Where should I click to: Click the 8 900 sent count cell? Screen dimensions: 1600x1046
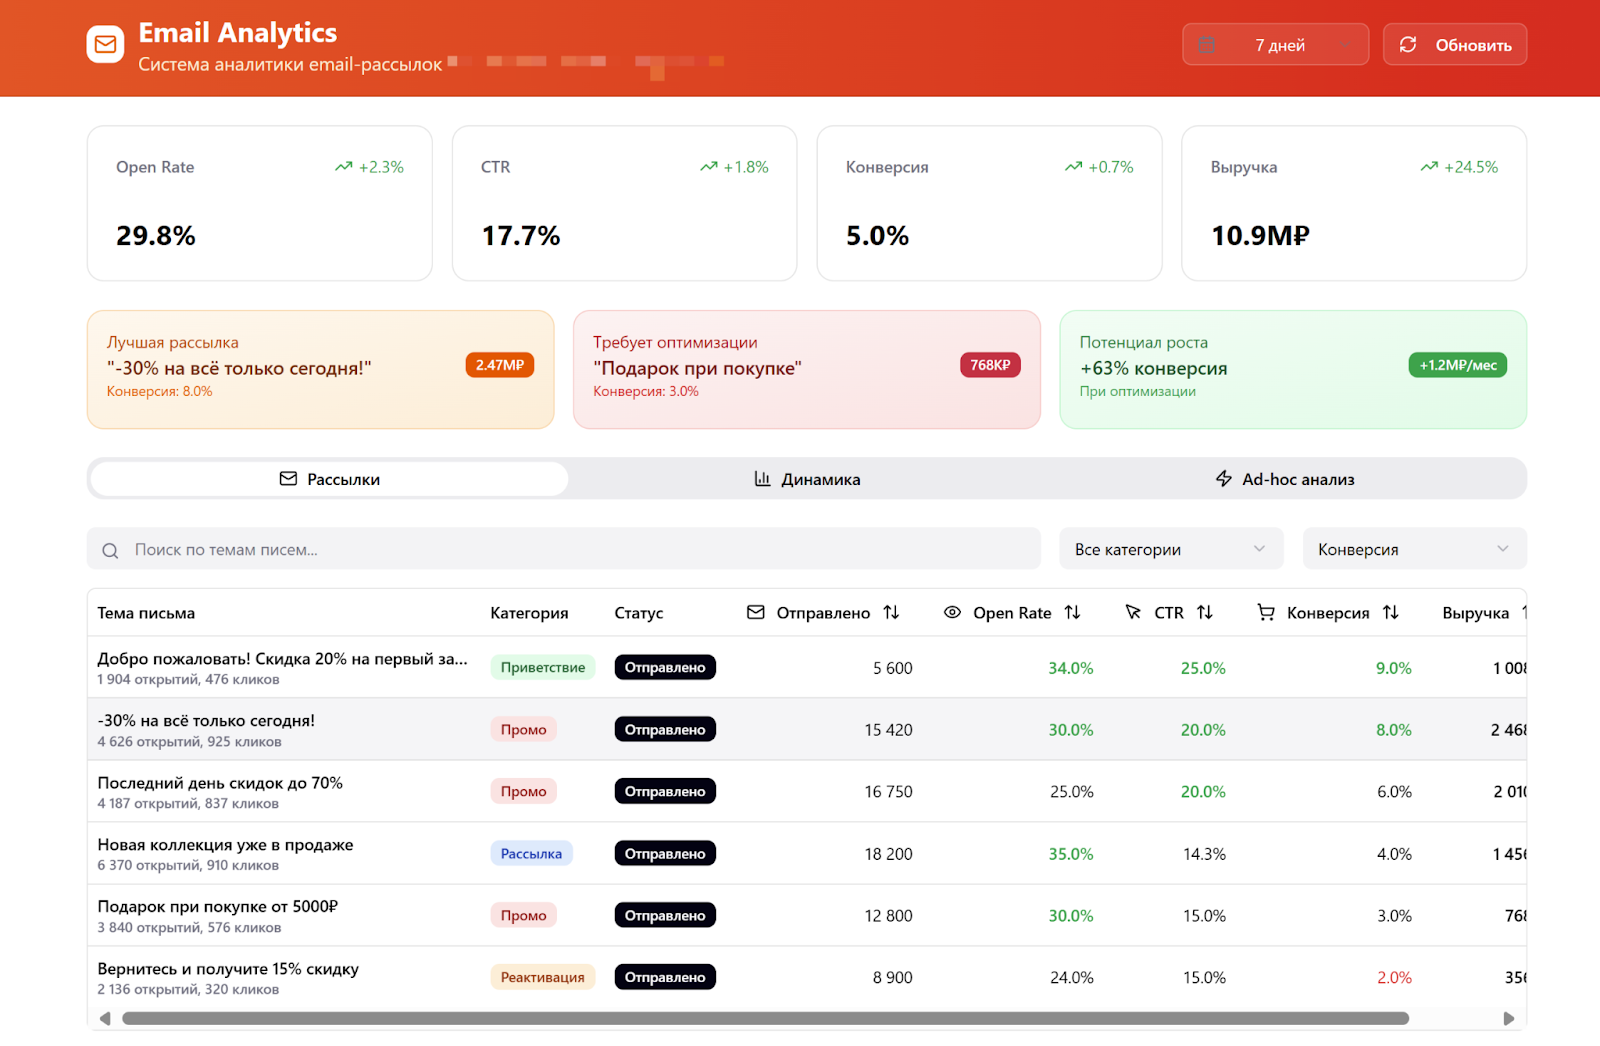[x=892, y=978]
